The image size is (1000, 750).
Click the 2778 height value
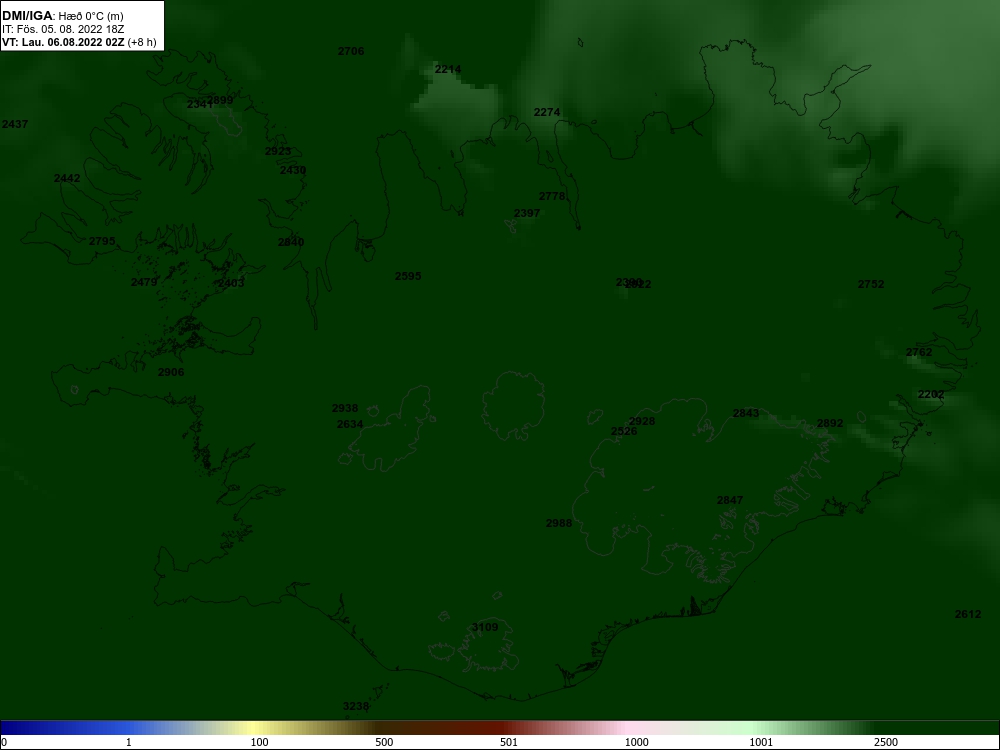(552, 196)
